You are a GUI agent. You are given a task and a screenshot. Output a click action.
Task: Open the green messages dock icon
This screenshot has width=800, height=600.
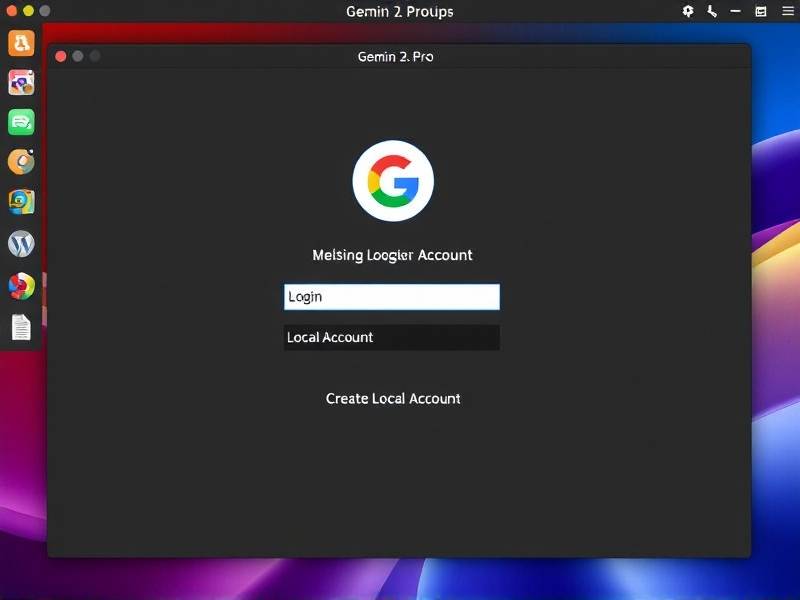21,122
